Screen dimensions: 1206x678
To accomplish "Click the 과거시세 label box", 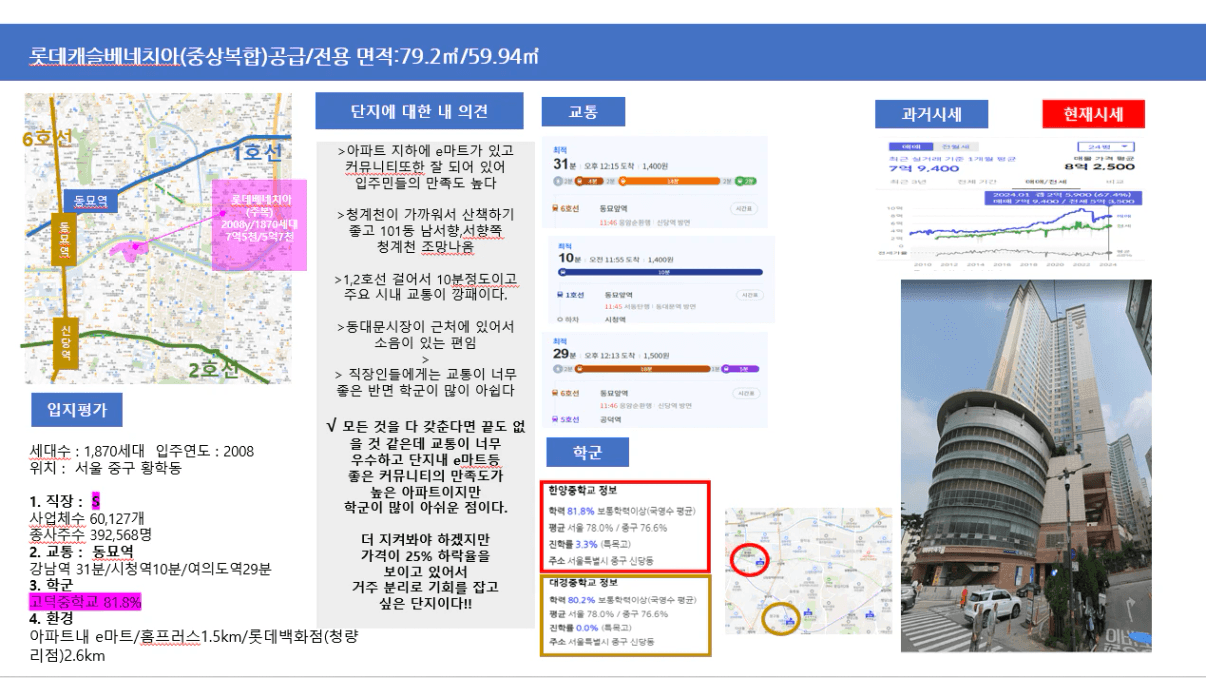I will point(932,113).
